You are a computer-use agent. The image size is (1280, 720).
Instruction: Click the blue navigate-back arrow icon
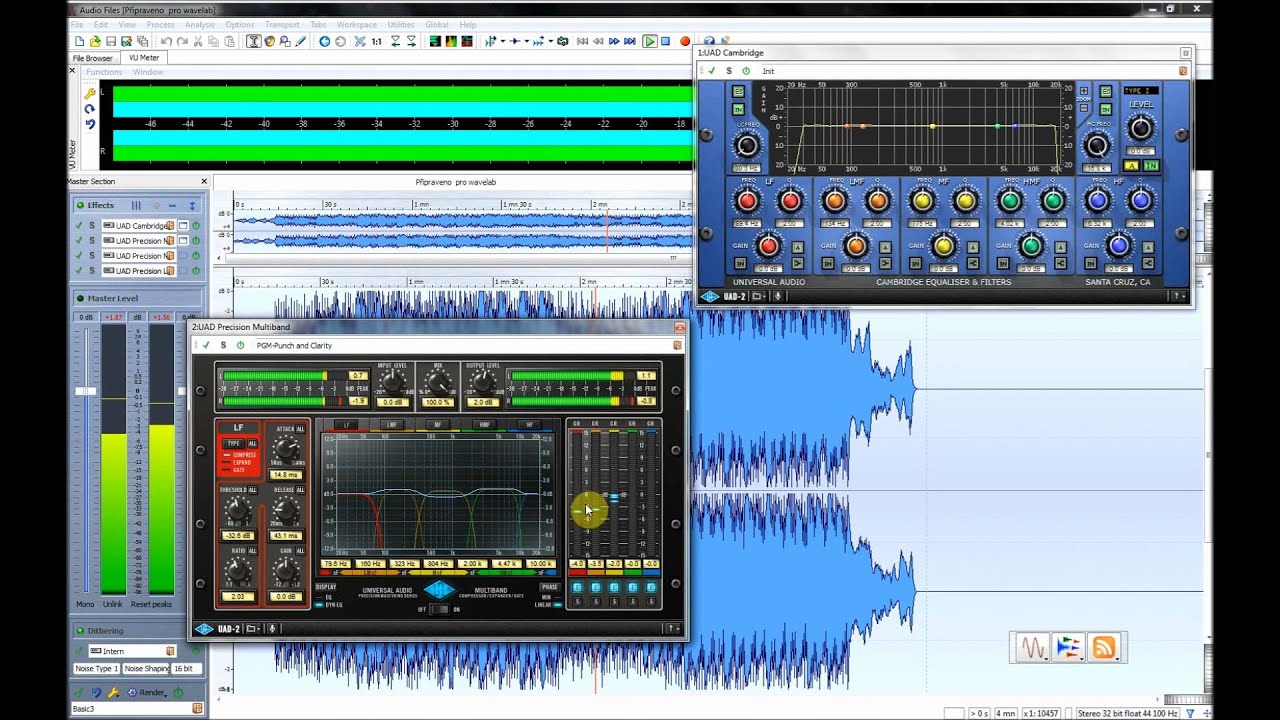[325, 41]
